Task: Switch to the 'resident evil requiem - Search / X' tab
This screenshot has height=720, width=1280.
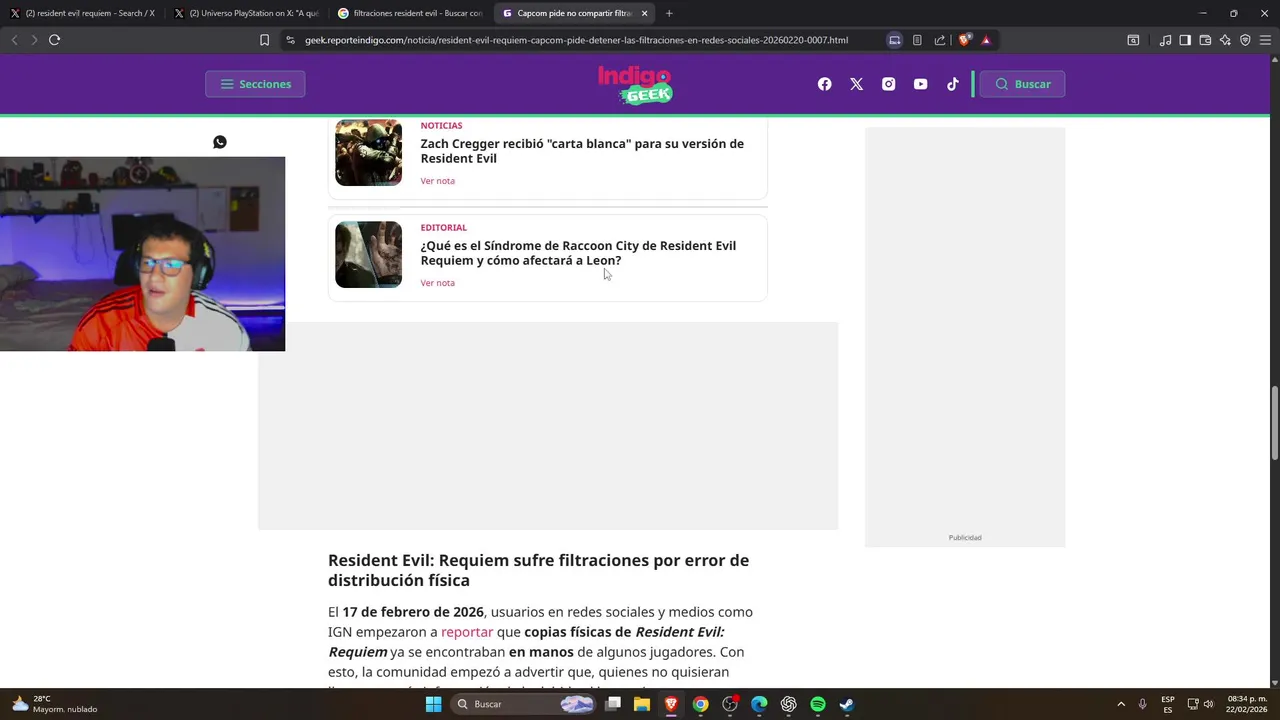Action: [x=82, y=13]
